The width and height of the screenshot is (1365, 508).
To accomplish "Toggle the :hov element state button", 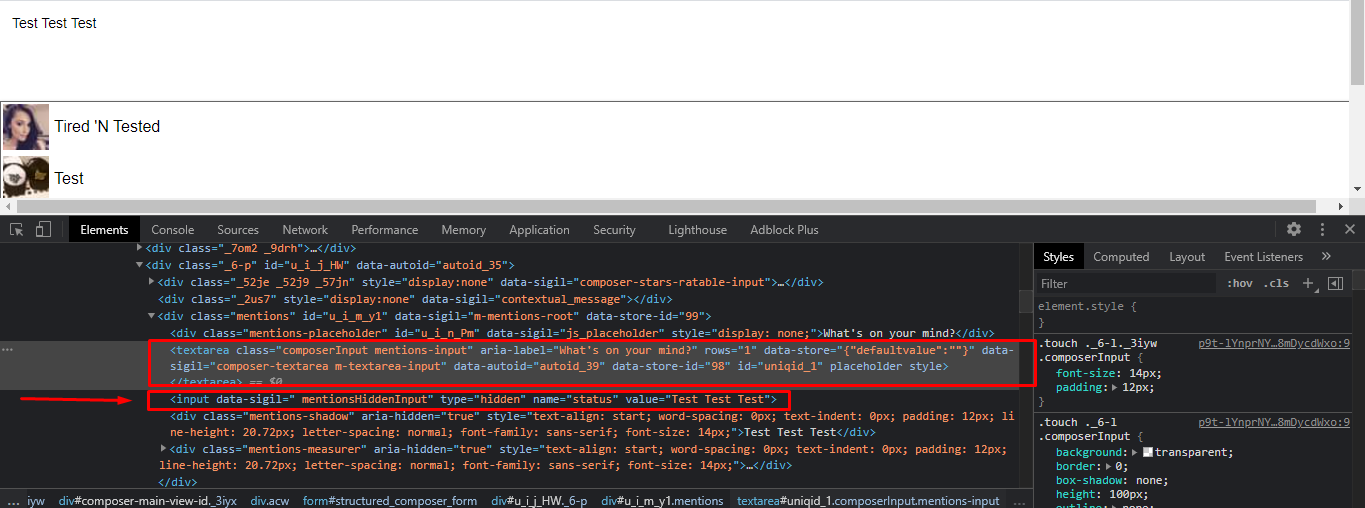I will click(1240, 284).
